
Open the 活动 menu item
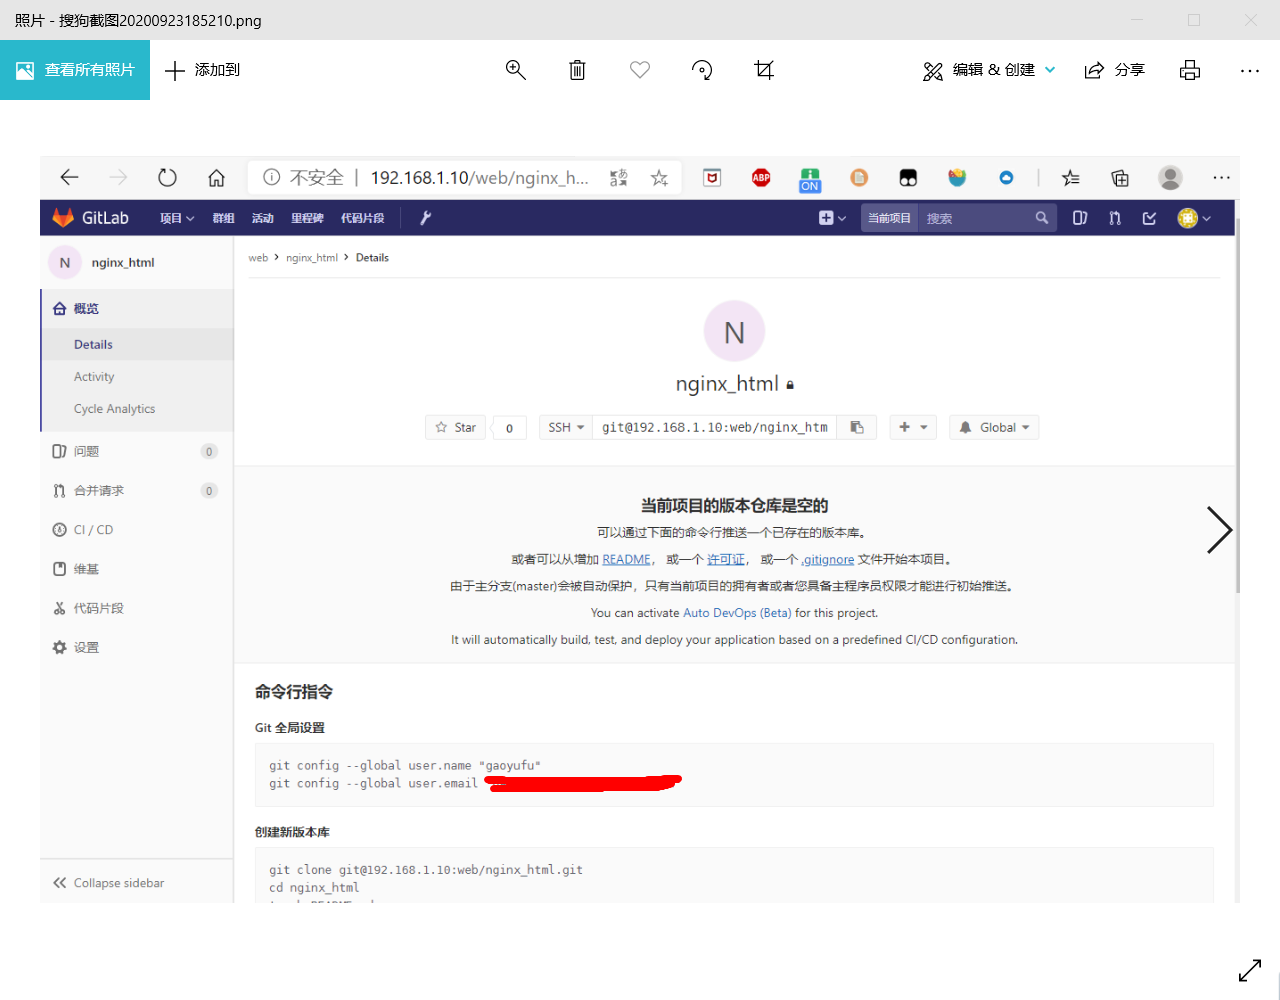click(263, 218)
